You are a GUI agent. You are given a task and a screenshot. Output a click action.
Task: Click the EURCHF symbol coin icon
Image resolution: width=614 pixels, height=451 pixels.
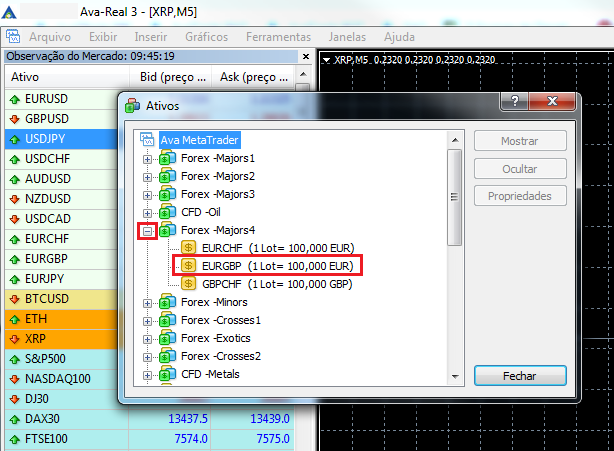pos(188,248)
